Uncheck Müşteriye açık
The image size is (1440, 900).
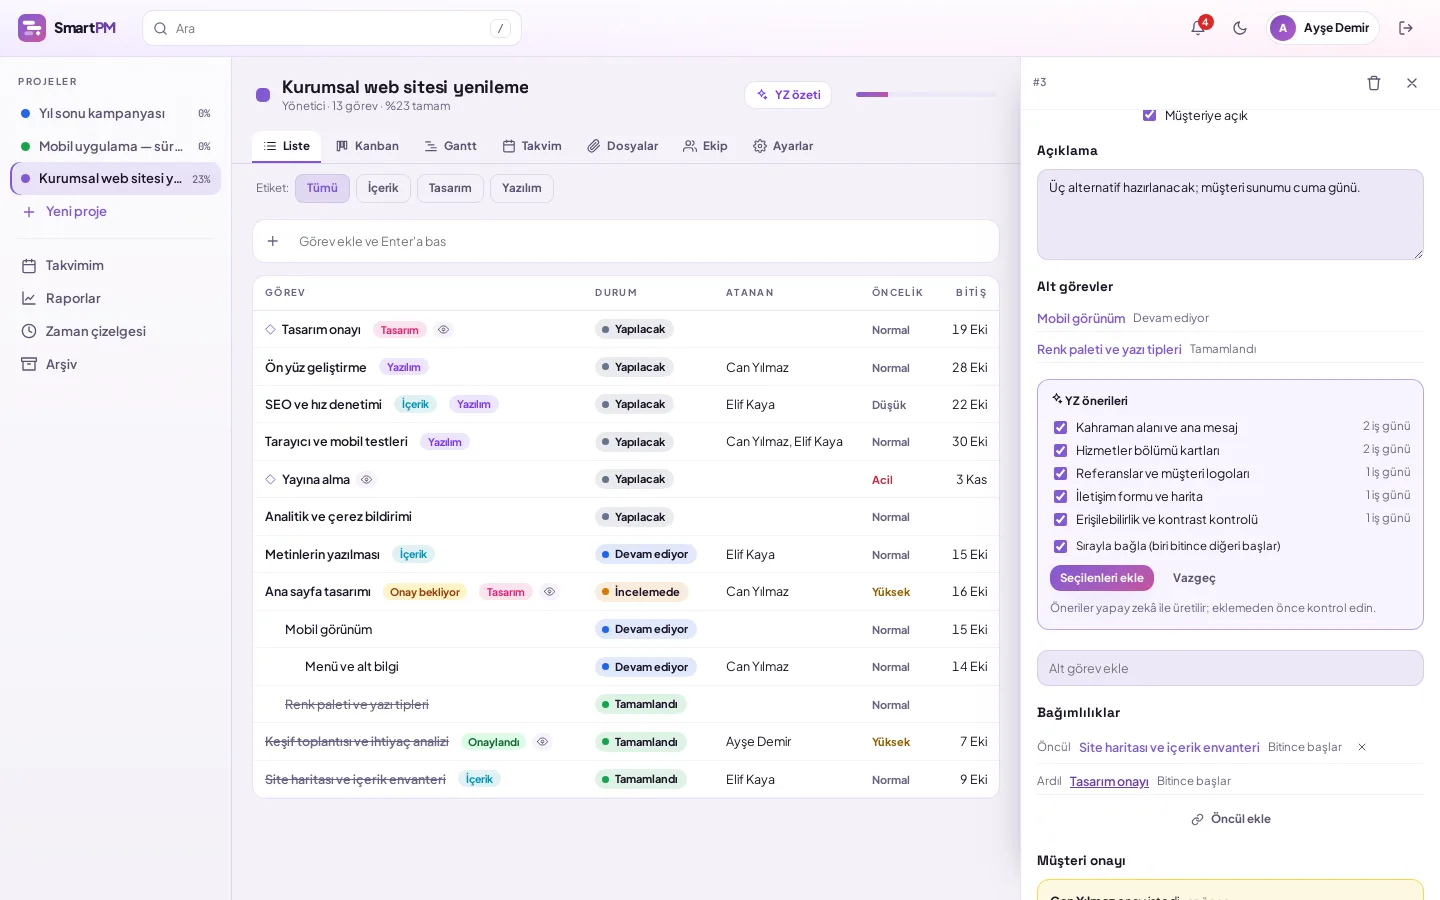pyautogui.click(x=1150, y=116)
